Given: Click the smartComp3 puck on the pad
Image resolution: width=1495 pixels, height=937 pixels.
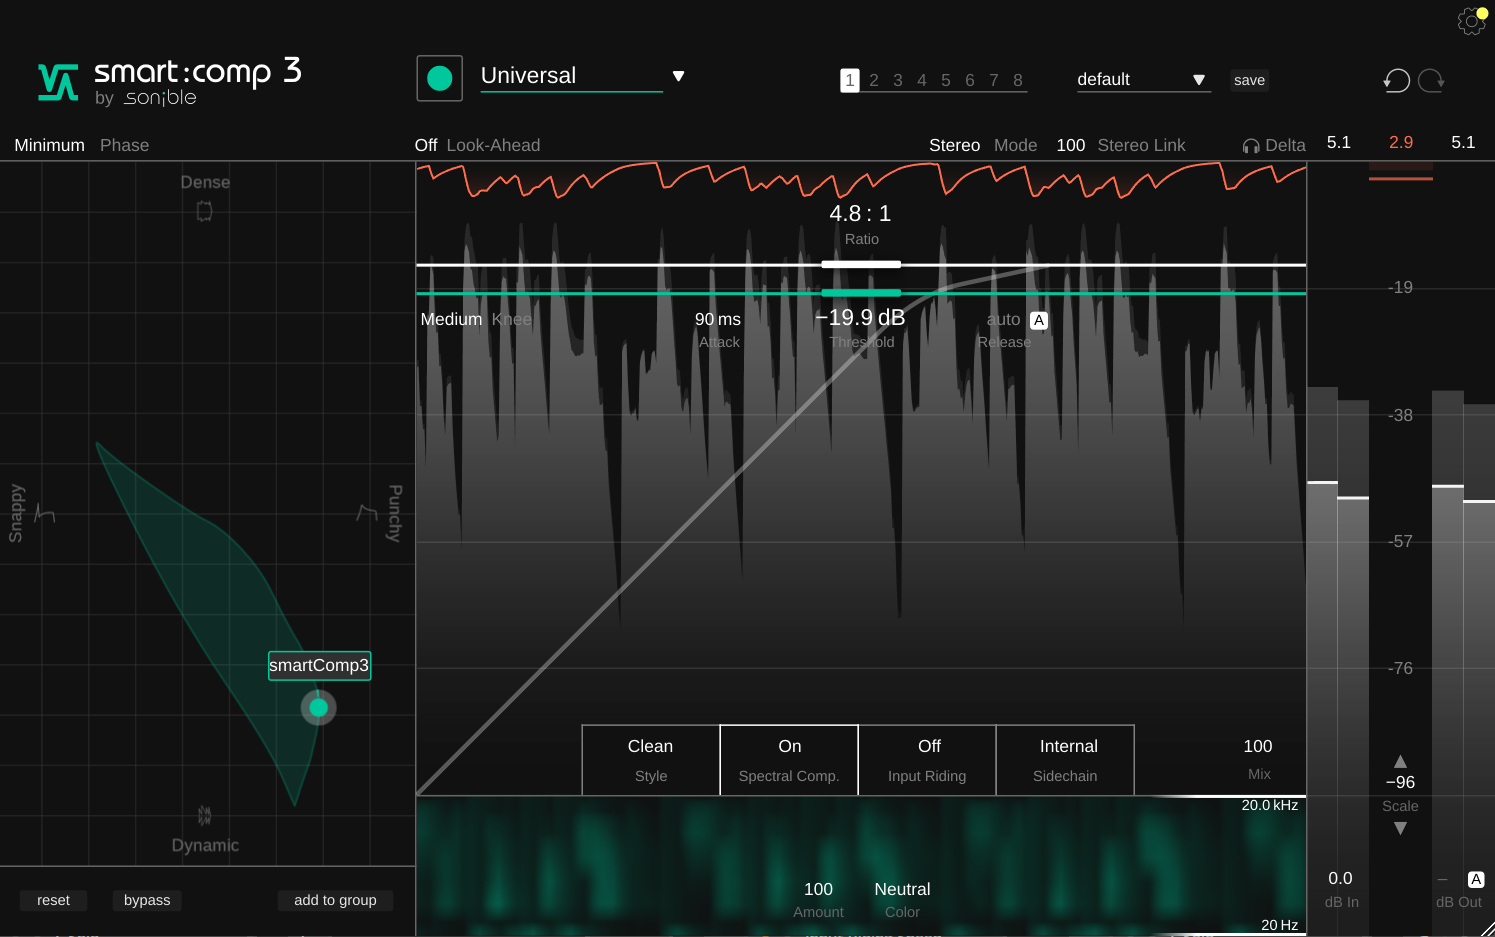Looking at the screenshot, I should [x=318, y=707].
